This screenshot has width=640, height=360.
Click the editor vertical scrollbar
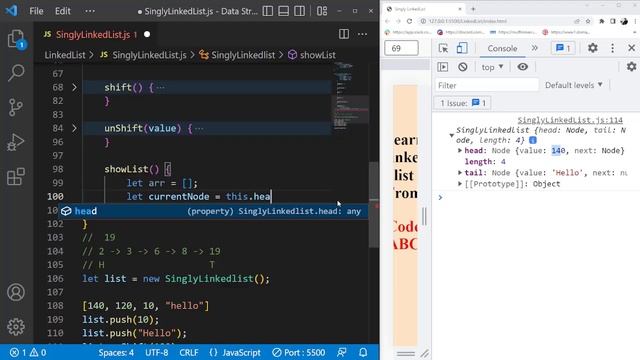point(373,204)
